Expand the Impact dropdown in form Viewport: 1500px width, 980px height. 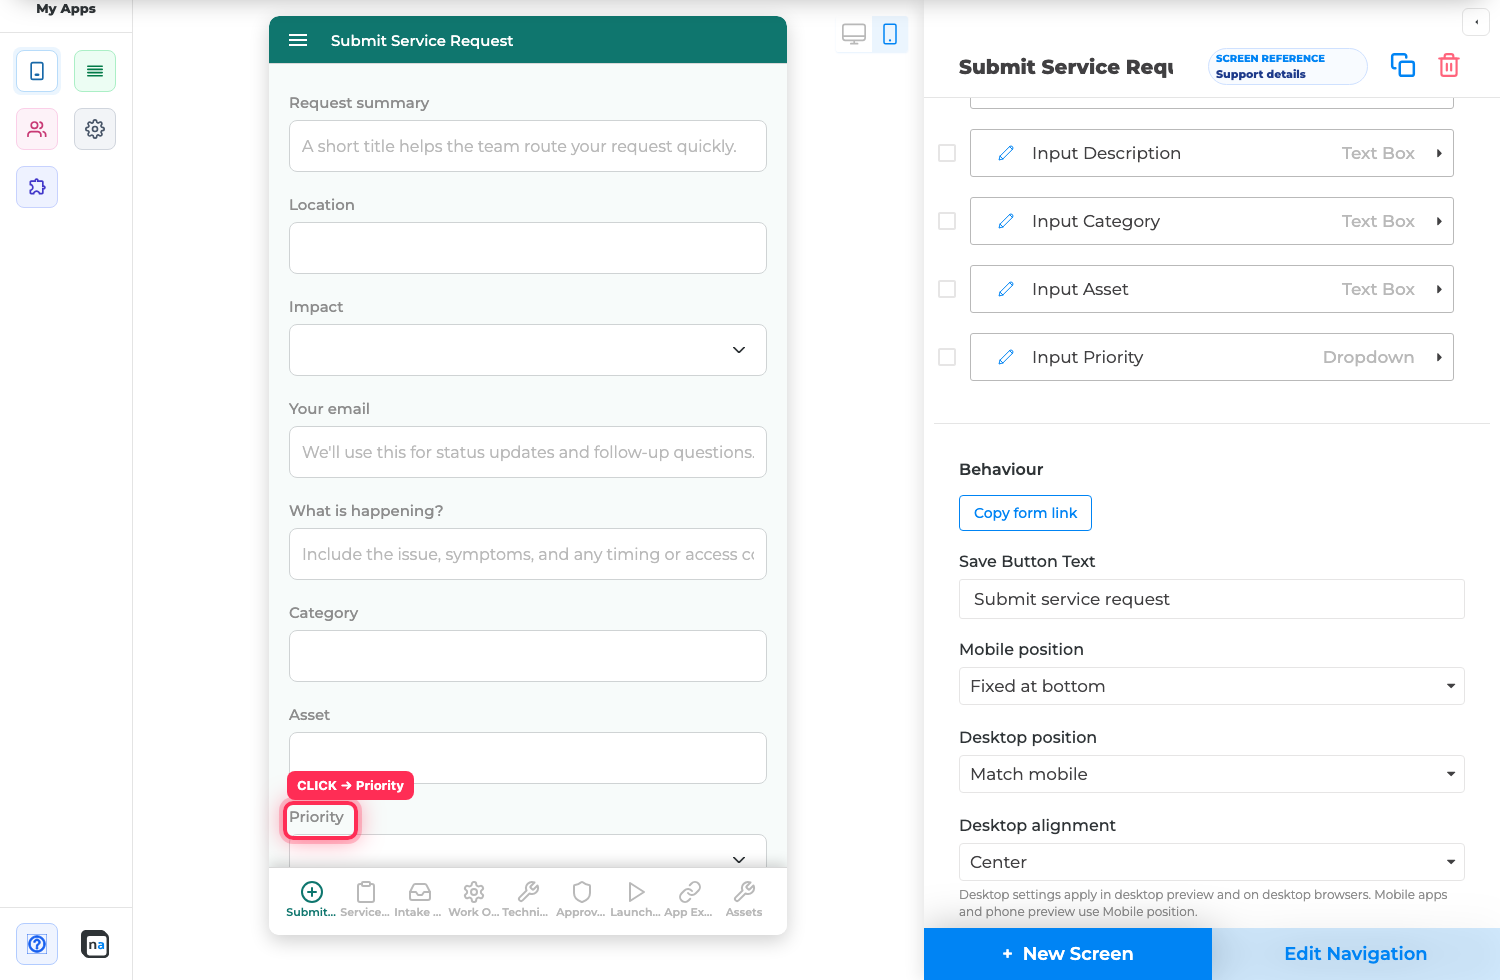click(528, 350)
